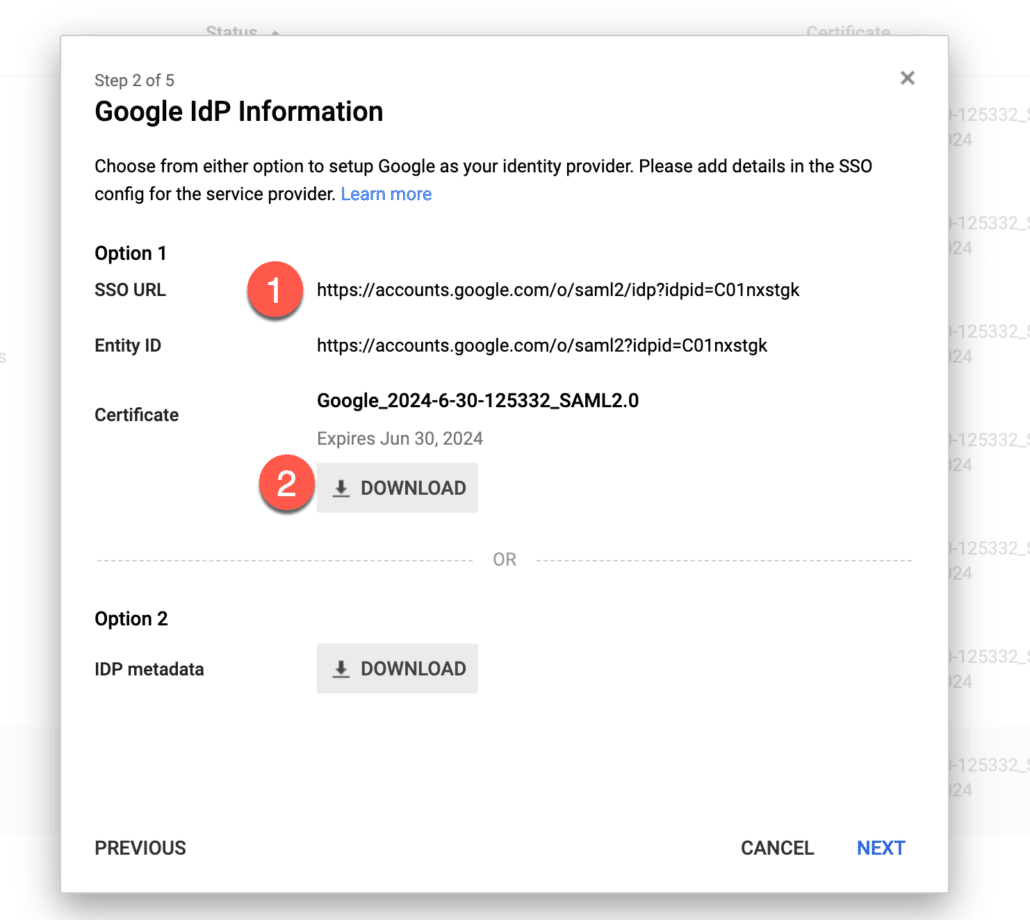Screen dimensions: 1030x920
Task: Cancel the IdP setup dialog
Action: [x=778, y=848]
